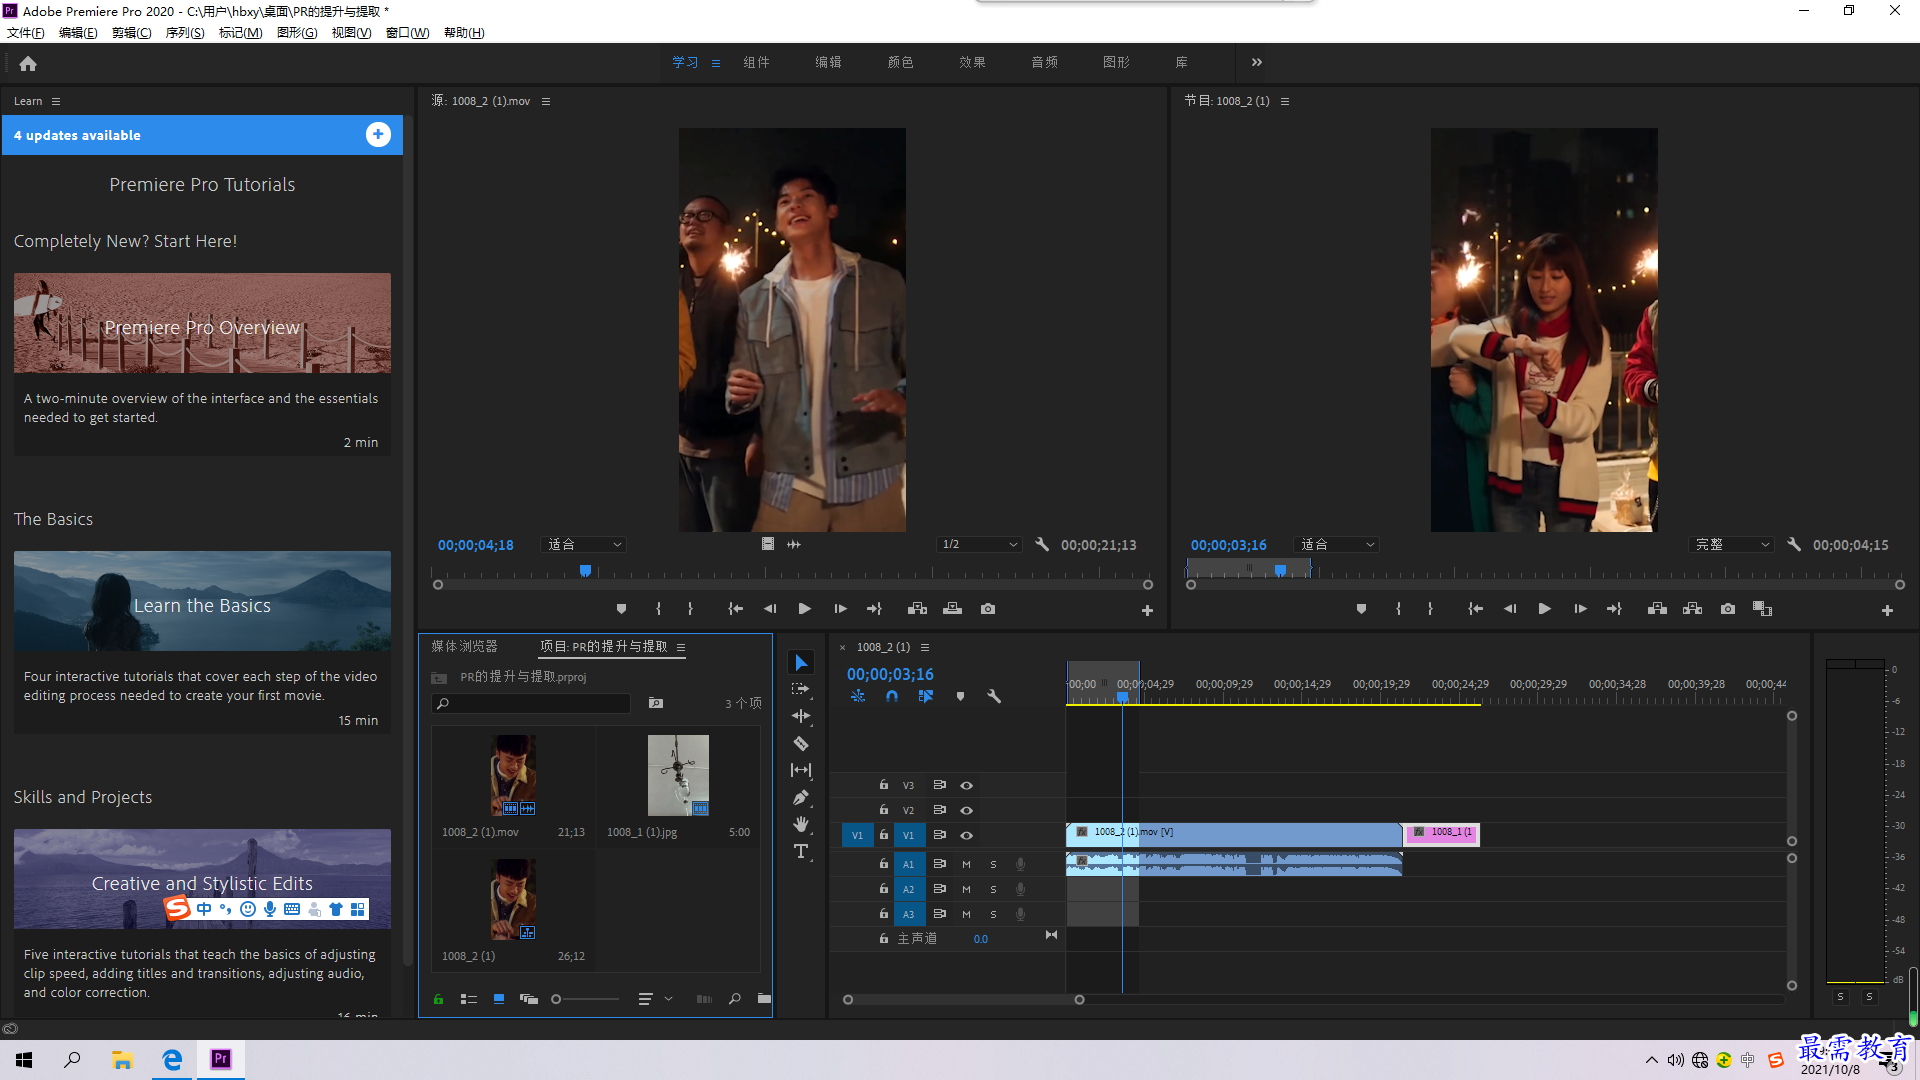This screenshot has height=1080, width=1920.
Task: Toggle snap in timeline
Action: (x=891, y=696)
